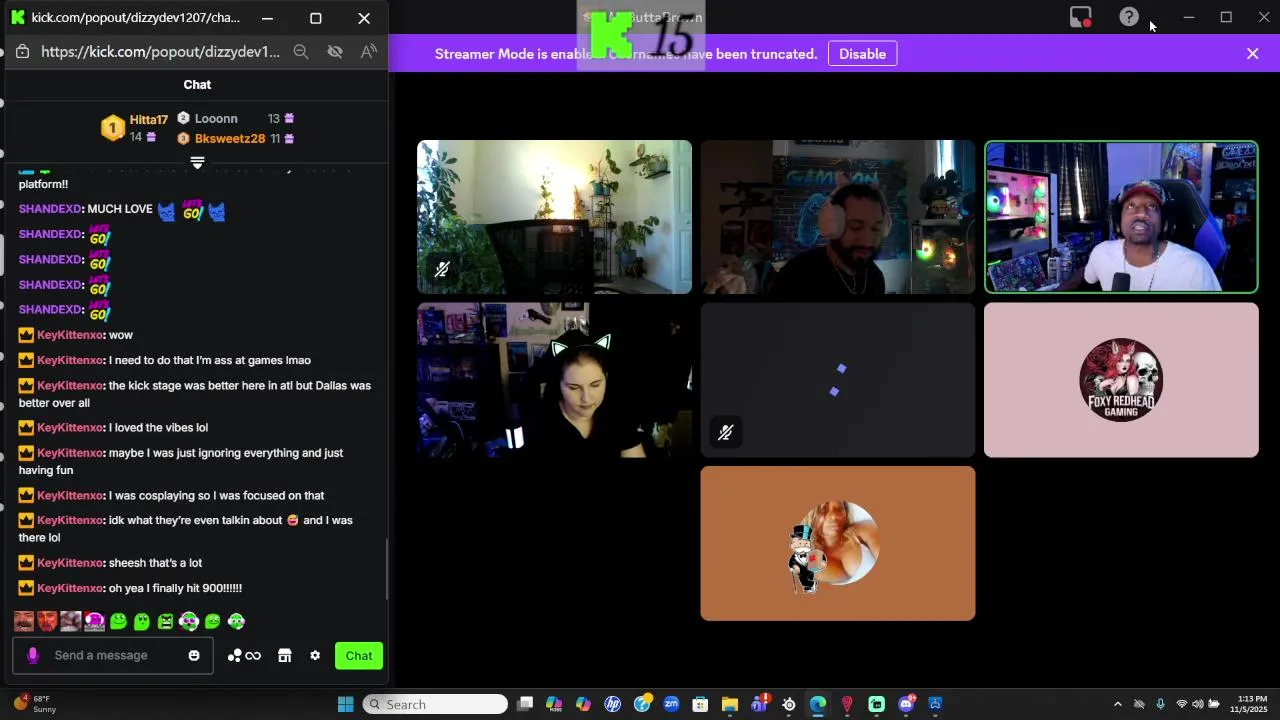The image size is (1280, 720).
Task: Open Microsoft Store from the taskbar
Action: tap(700, 704)
